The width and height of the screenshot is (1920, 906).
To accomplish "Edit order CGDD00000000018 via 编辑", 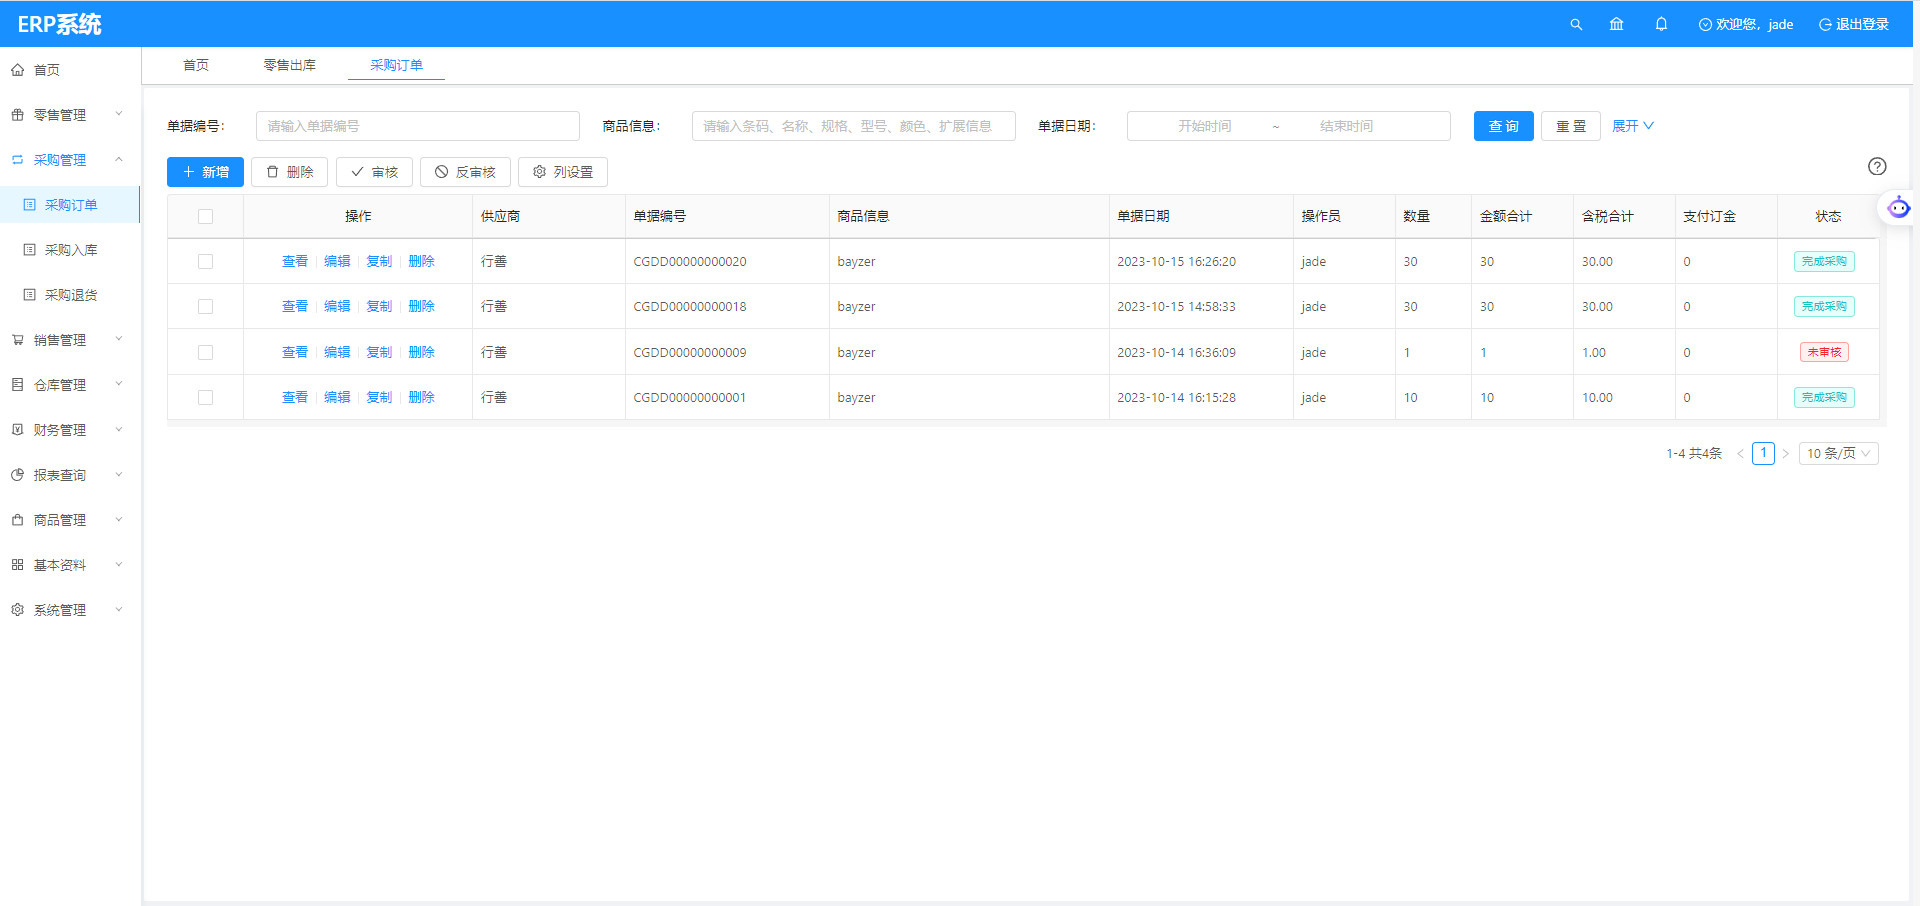I will pyautogui.click(x=337, y=306).
